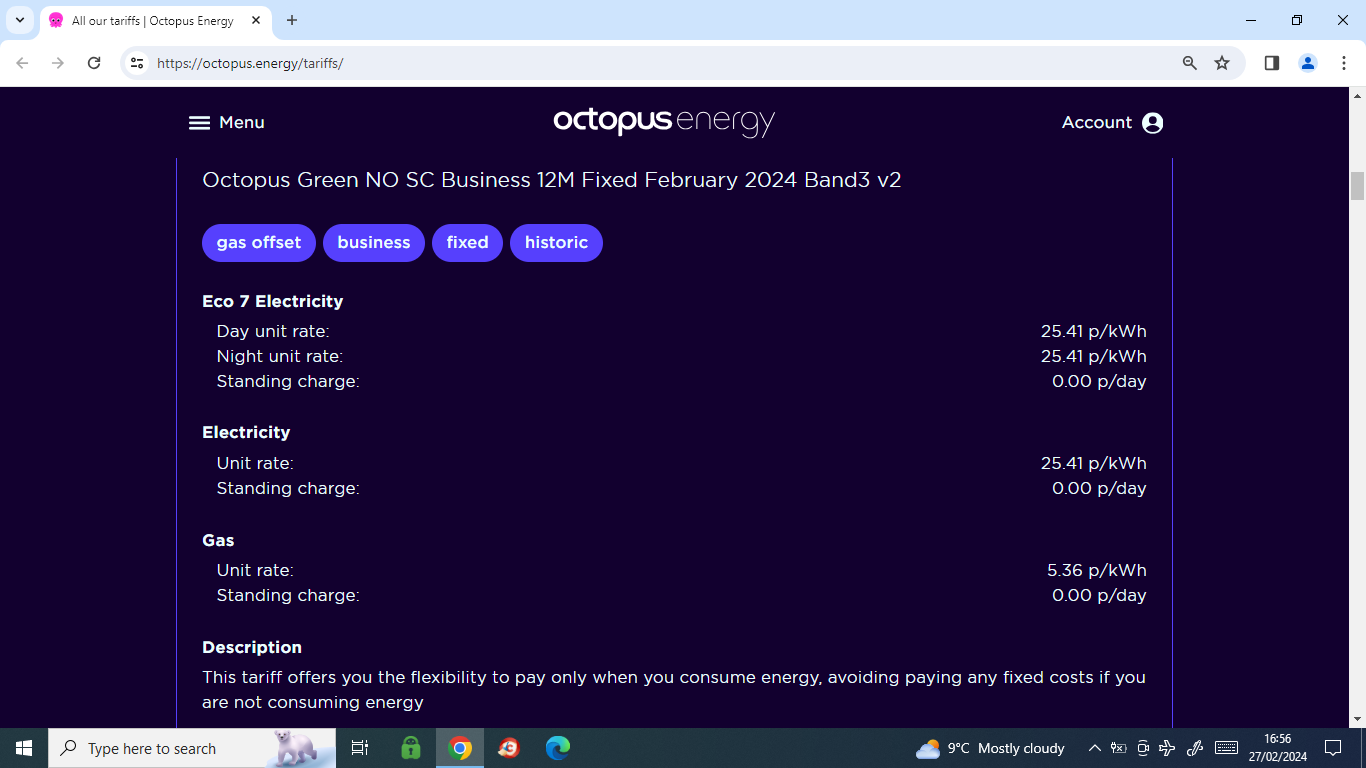Screen dimensions: 1366x768
Task: Select the 'historic' tag pill
Action: (x=556, y=243)
